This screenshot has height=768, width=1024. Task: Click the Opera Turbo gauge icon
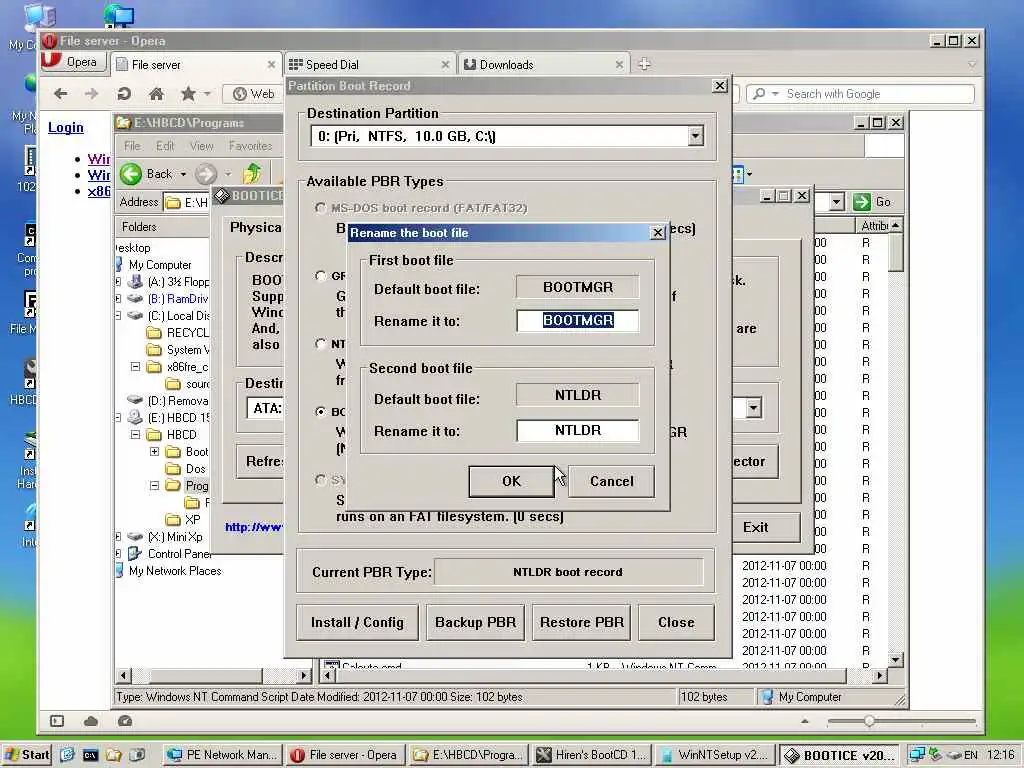pos(125,721)
